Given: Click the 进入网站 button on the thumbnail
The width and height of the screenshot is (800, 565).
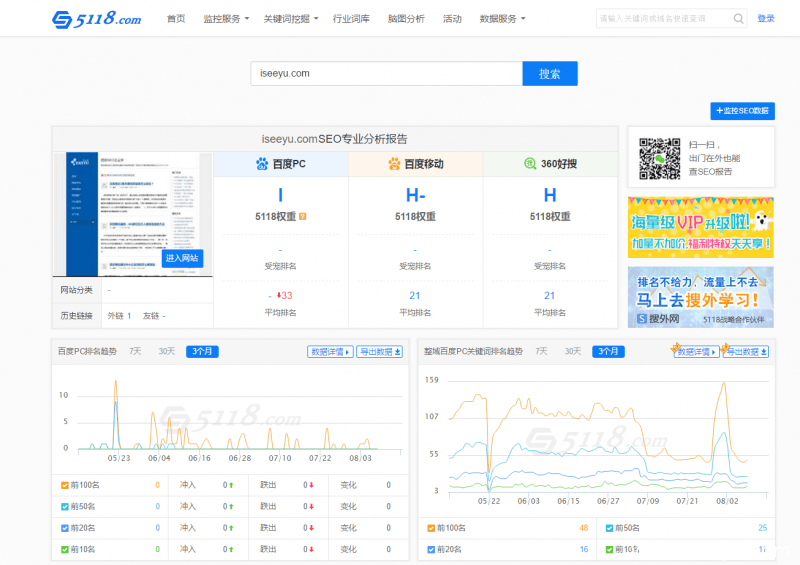Looking at the screenshot, I should click(x=182, y=258).
